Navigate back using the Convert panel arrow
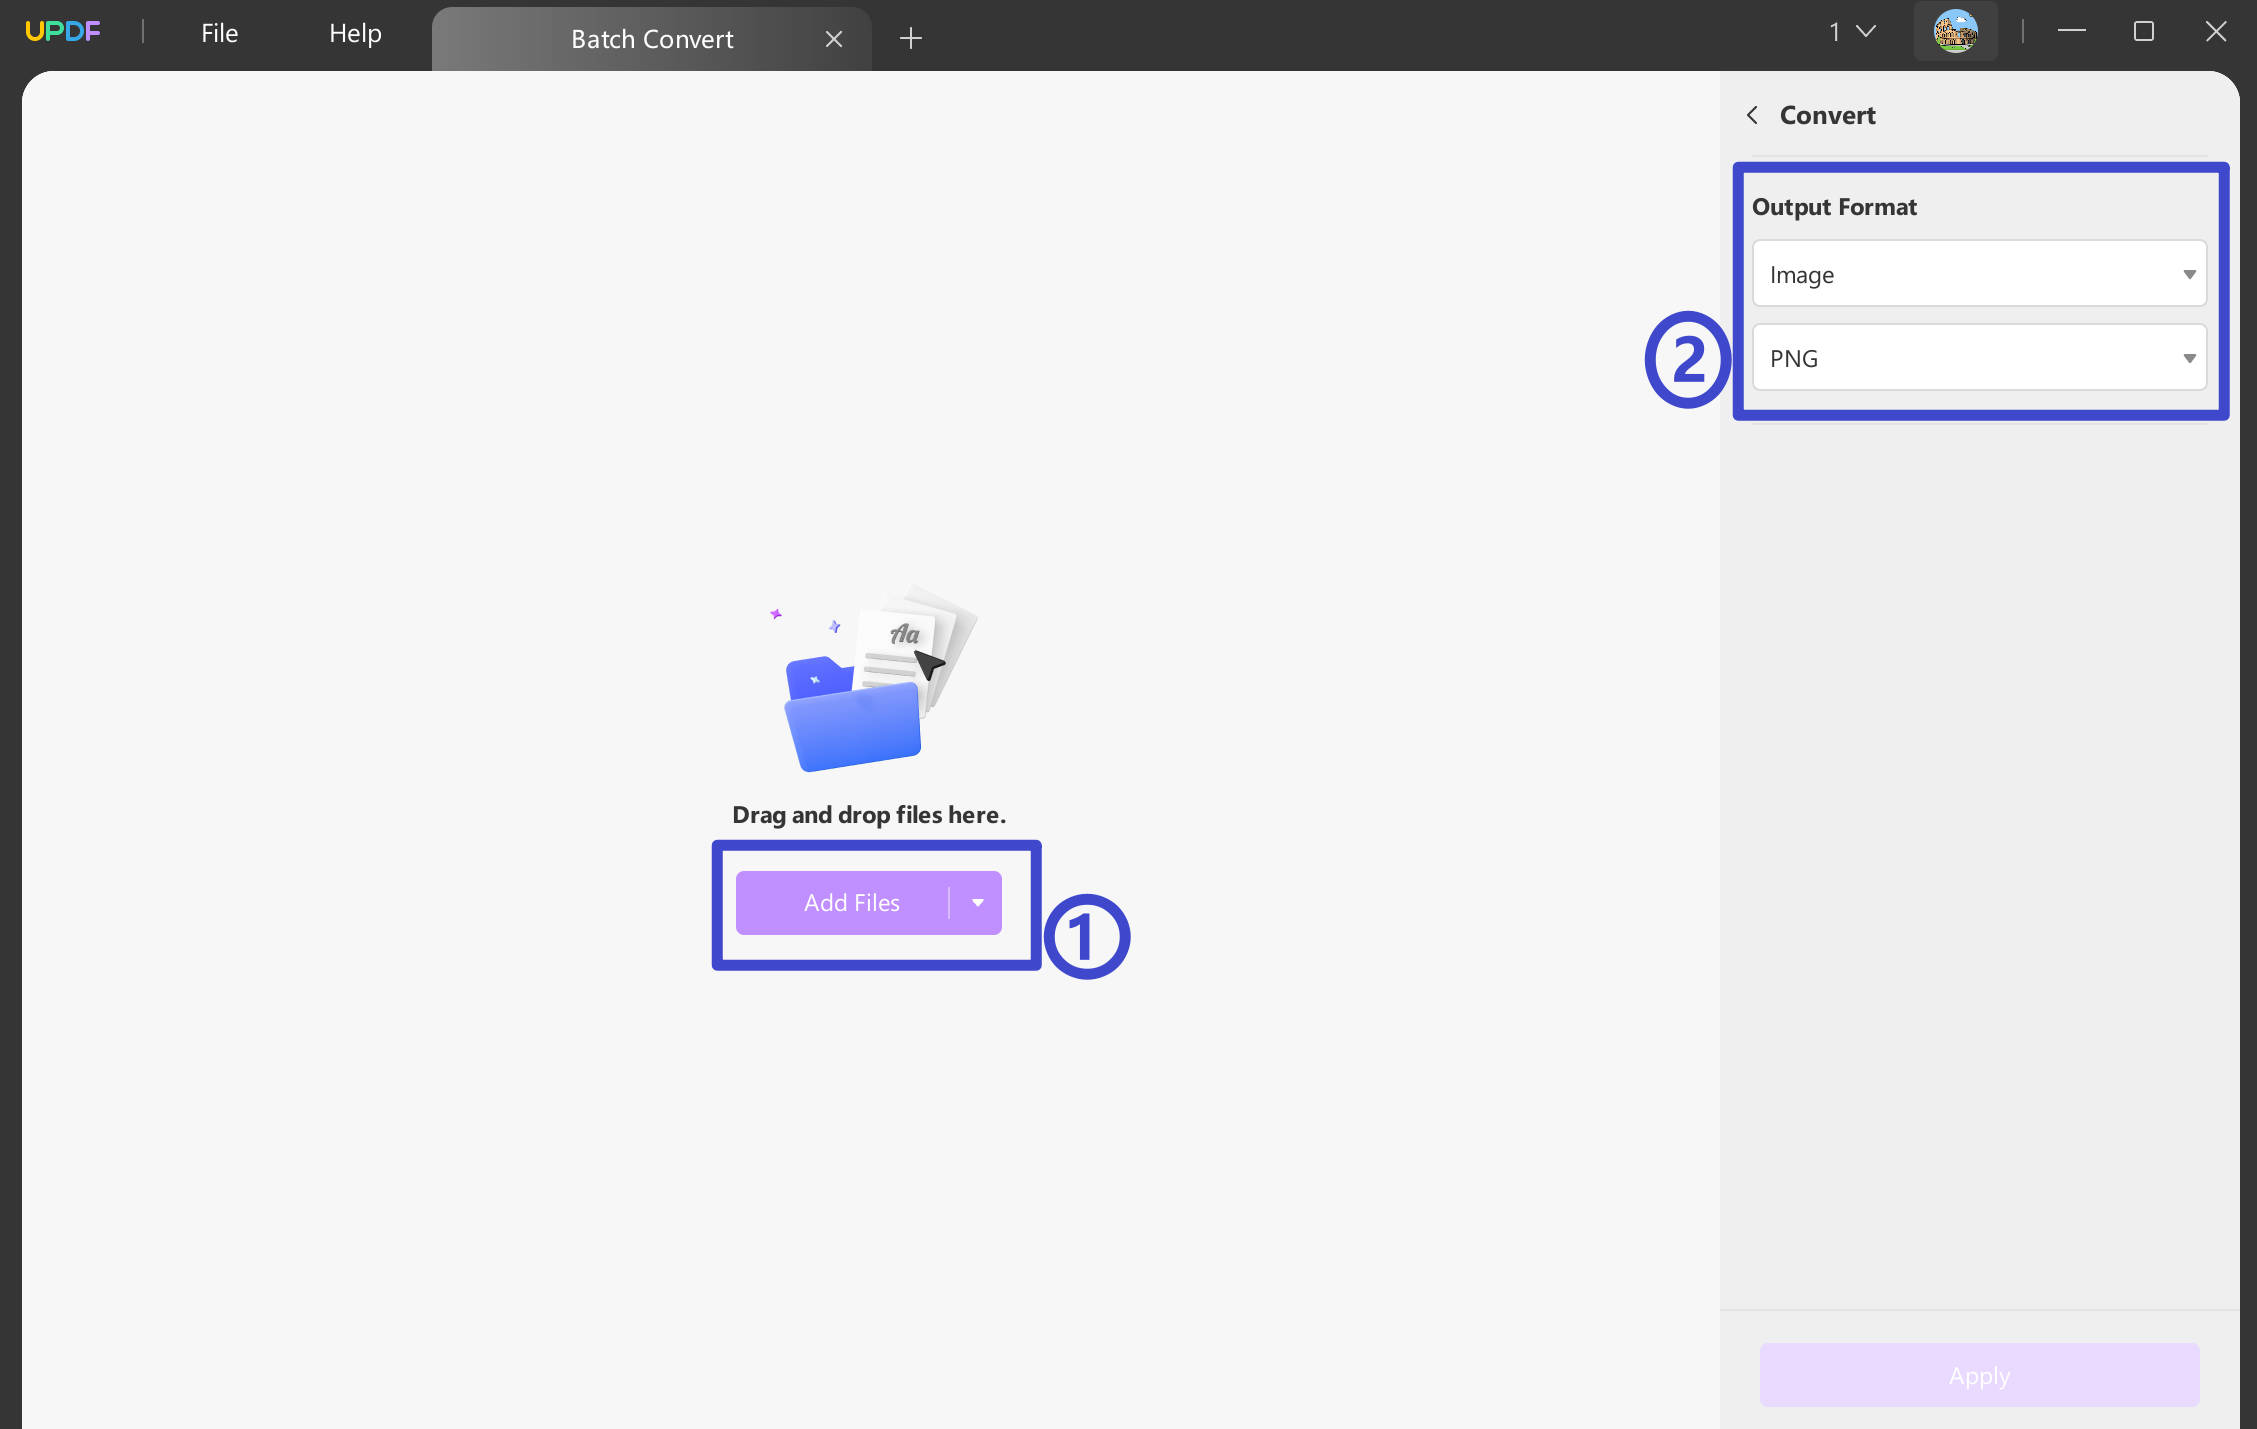Viewport: 2257px width, 1429px height. pyautogui.click(x=1753, y=115)
